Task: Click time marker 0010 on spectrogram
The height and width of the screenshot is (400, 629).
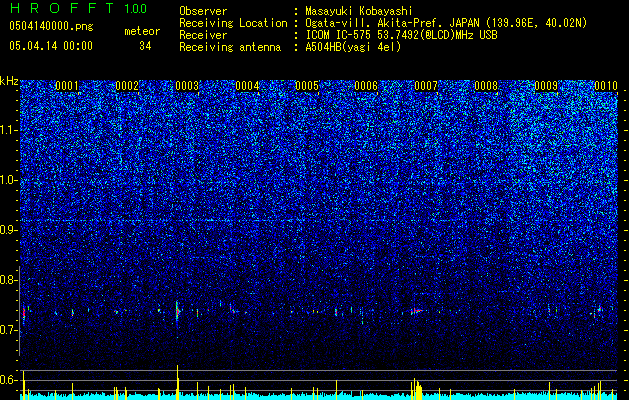Action: point(606,86)
